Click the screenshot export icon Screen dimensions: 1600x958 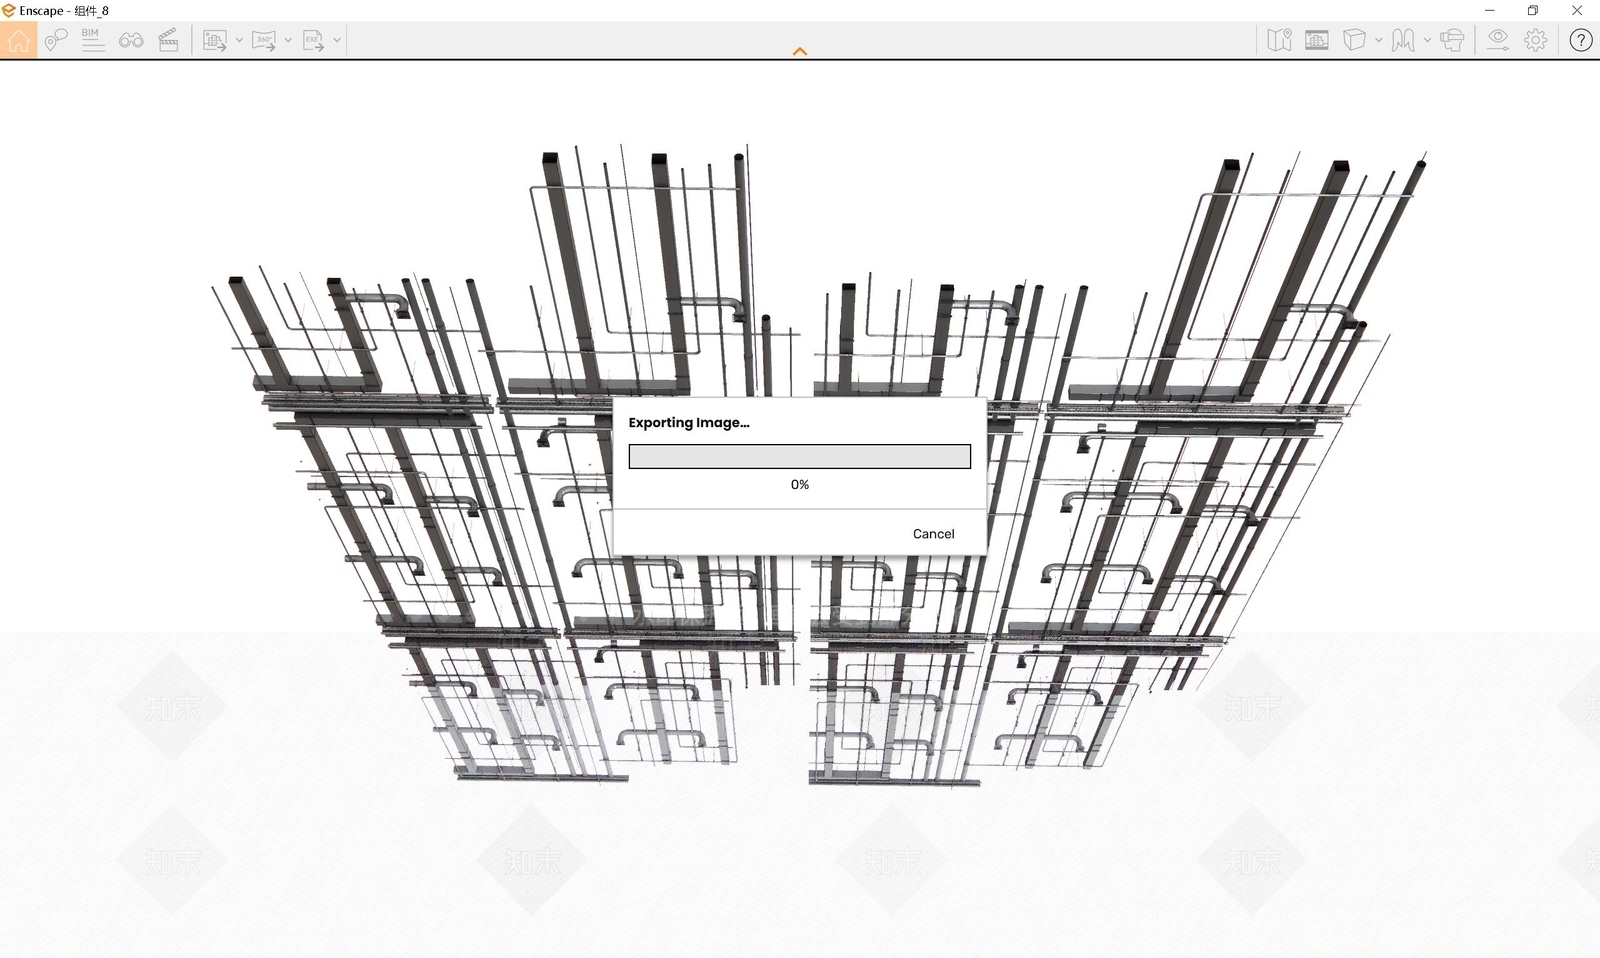point(215,40)
